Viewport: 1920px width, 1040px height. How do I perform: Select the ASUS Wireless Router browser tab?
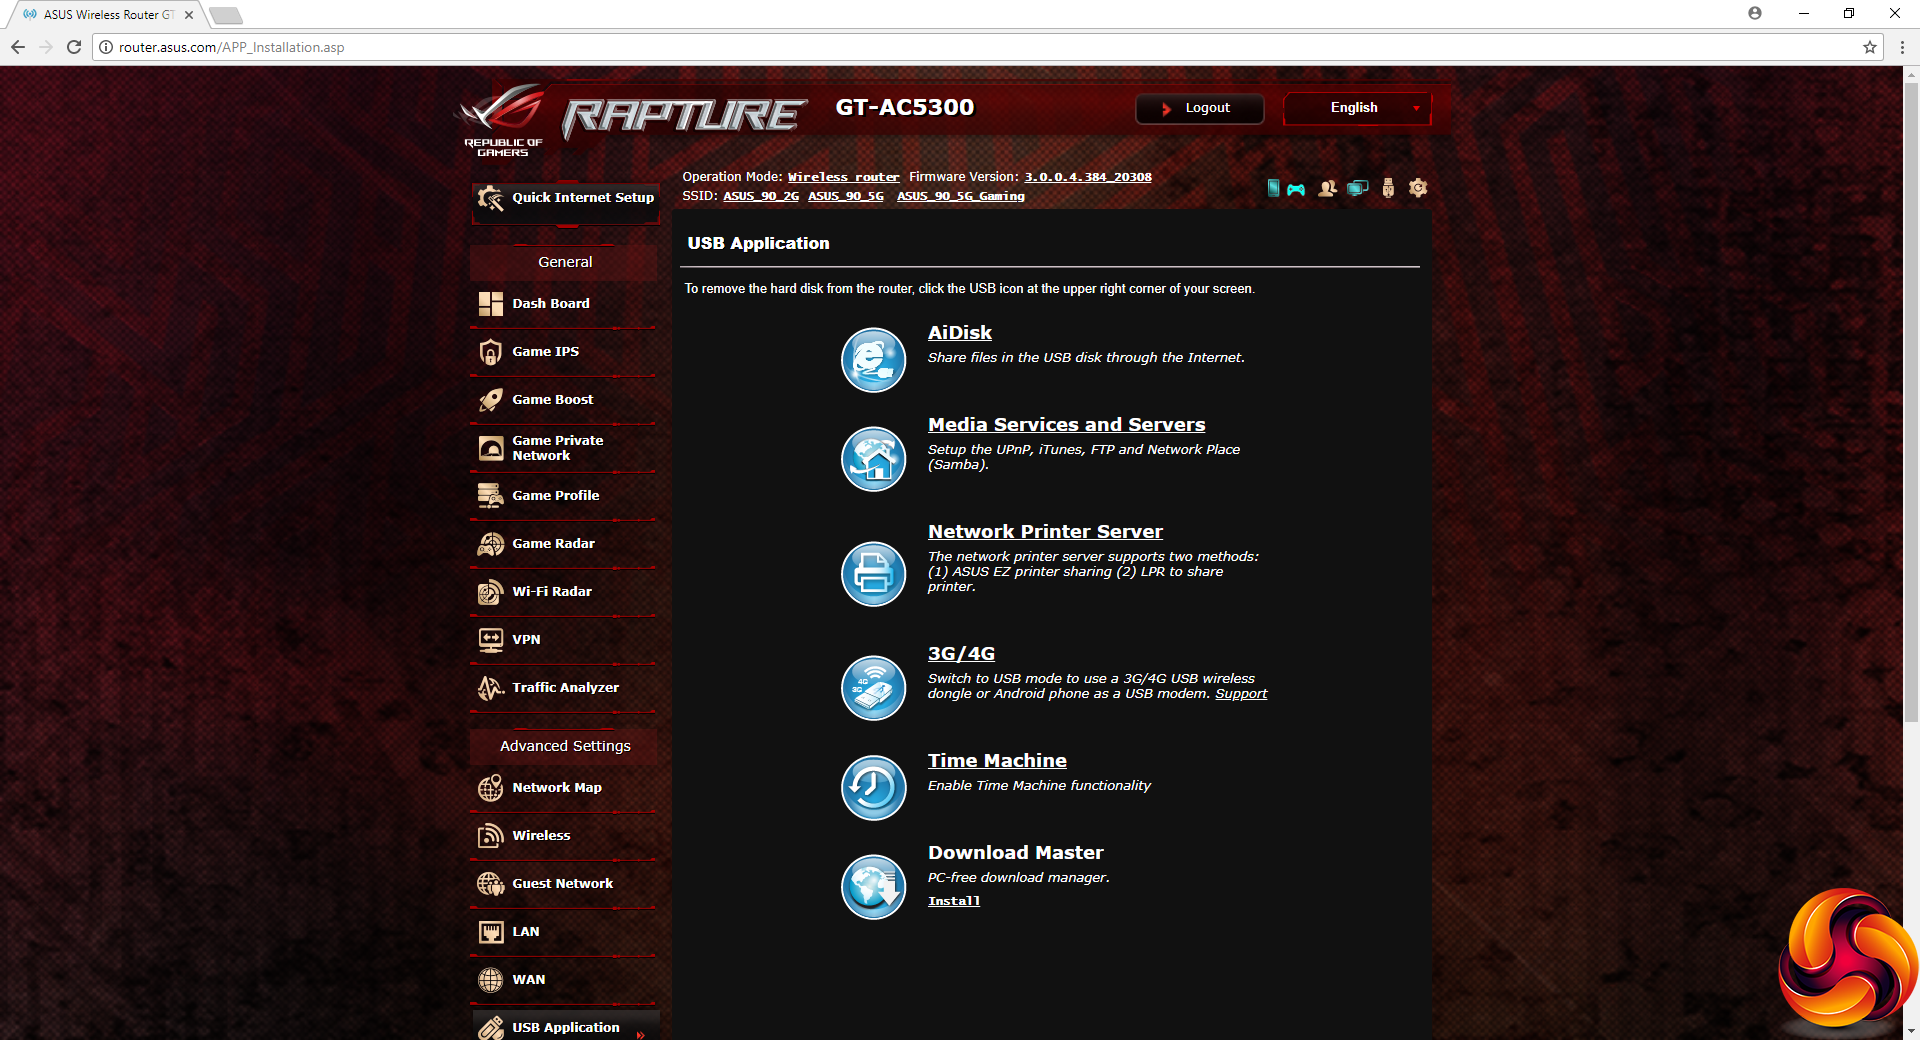click(x=106, y=15)
